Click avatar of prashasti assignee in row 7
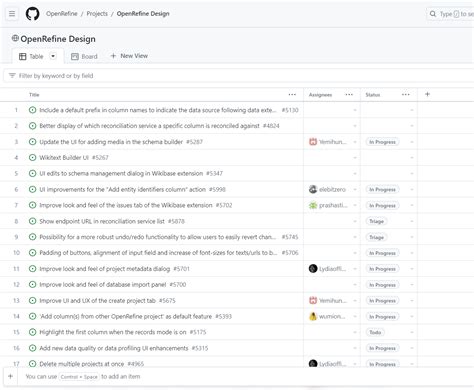The height and width of the screenshot is (390, 474). (313, 205)
